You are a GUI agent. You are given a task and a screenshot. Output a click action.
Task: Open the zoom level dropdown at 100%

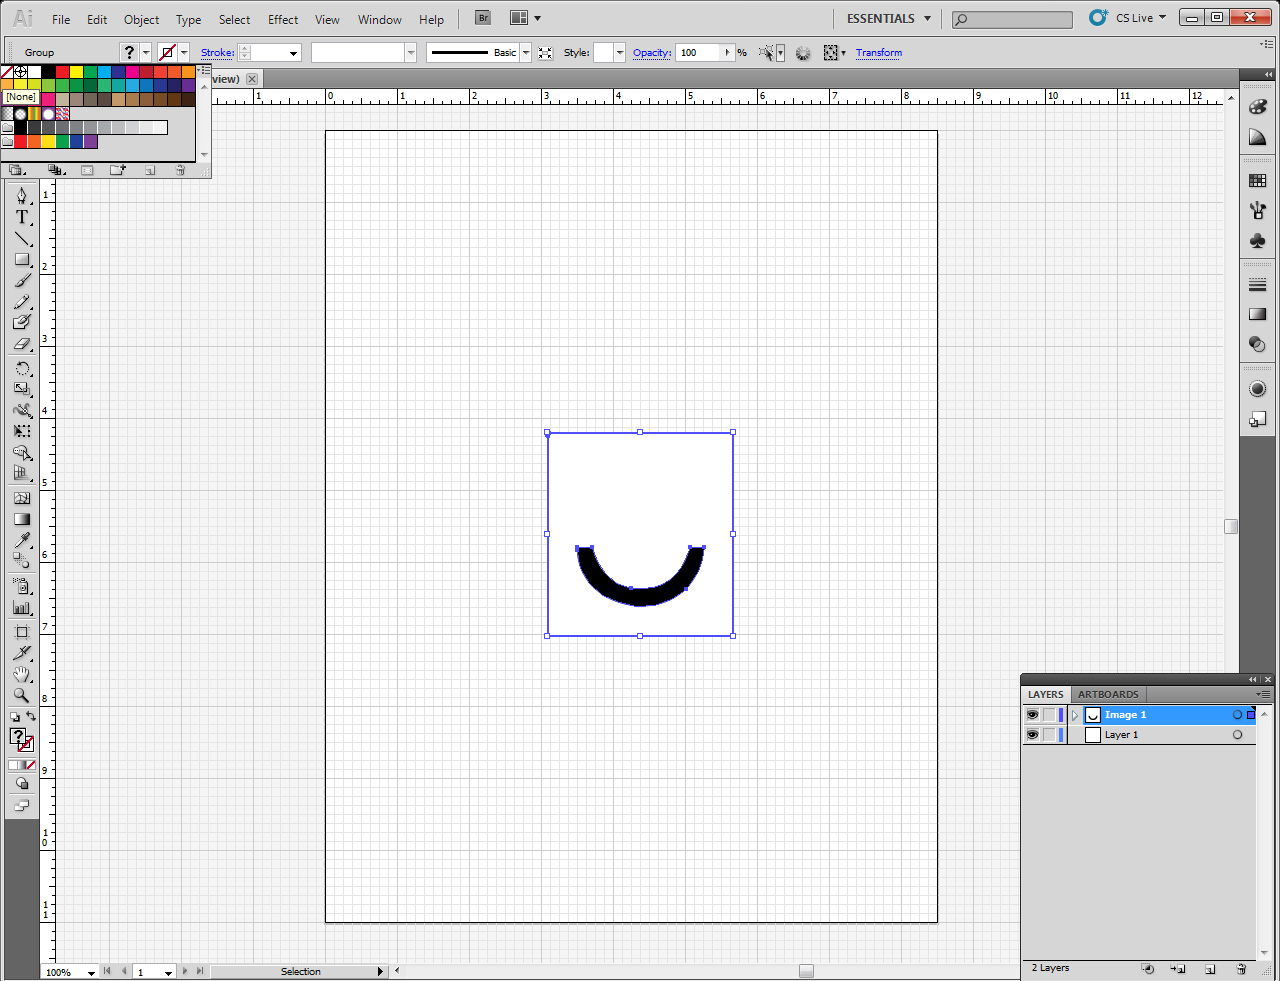[91, 972]
